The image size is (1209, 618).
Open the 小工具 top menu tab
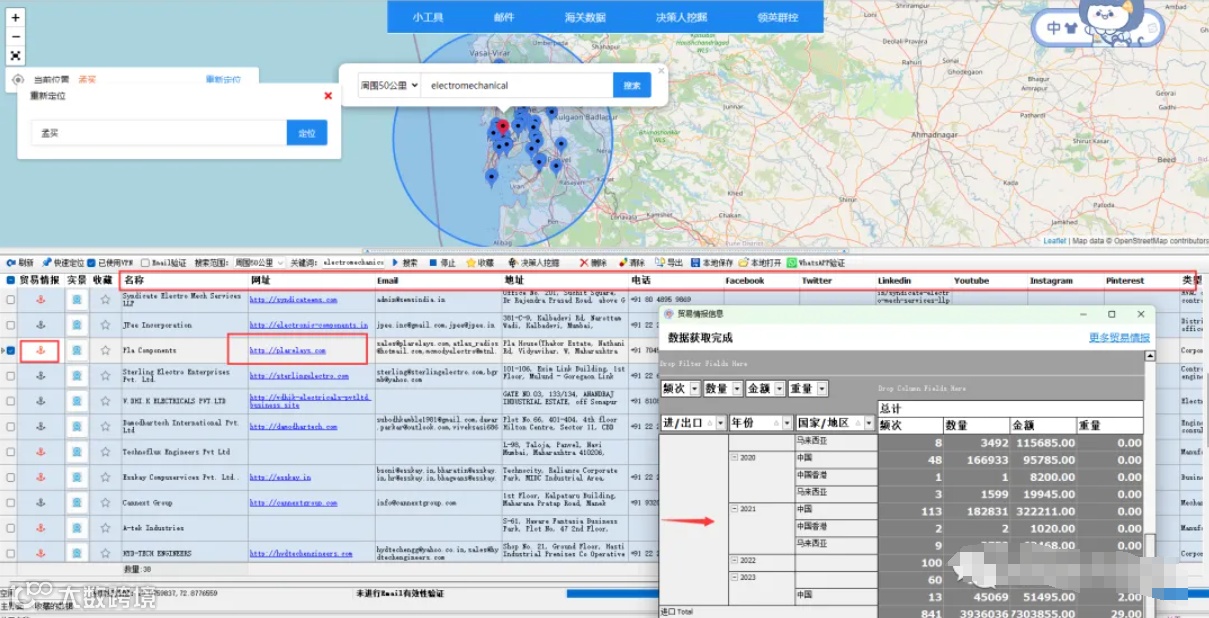pos(428,17)
